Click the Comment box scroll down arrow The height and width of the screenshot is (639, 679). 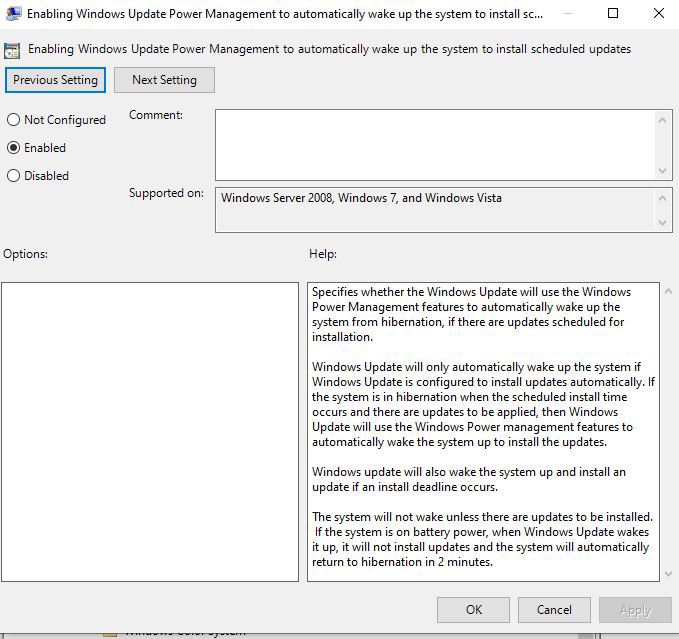pos(662,170)
